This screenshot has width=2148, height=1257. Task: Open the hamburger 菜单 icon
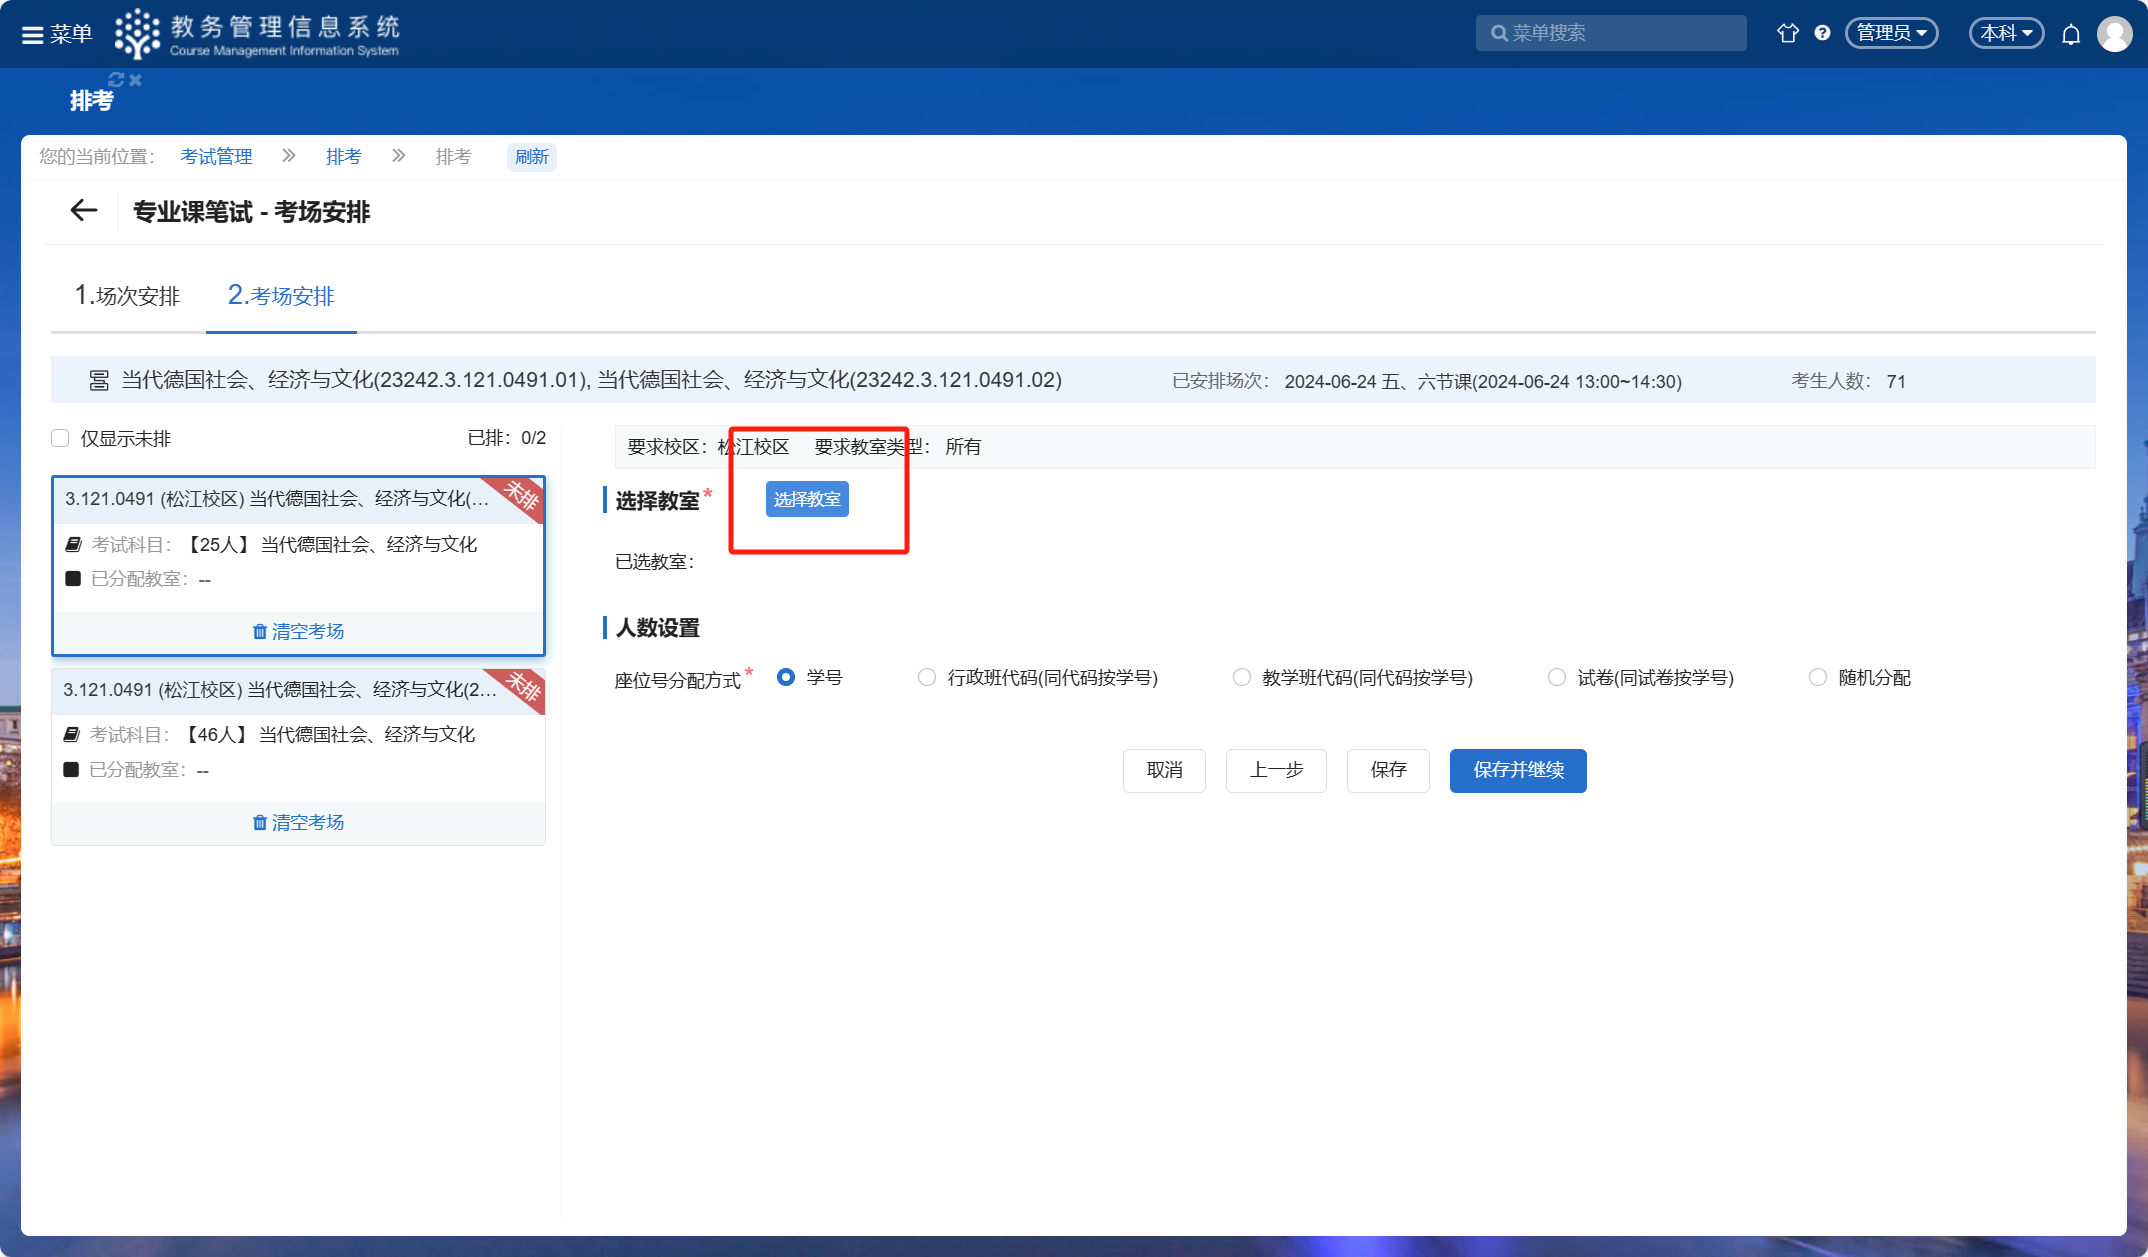tap(33, 35)
